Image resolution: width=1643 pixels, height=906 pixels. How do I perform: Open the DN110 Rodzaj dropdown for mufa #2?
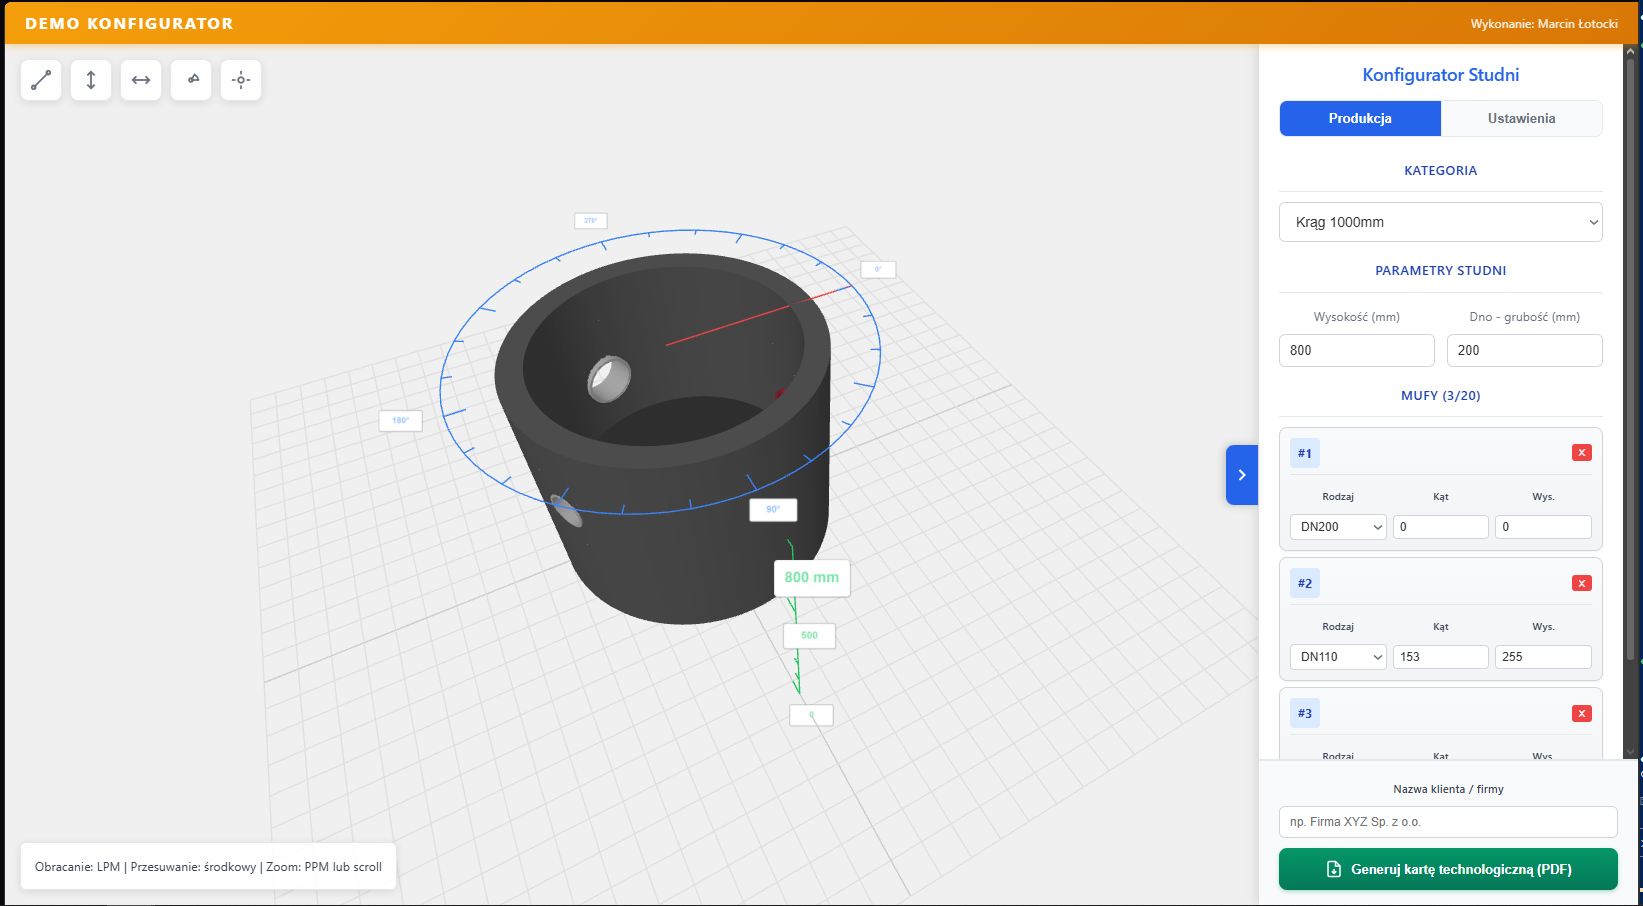pos(1338,657)
